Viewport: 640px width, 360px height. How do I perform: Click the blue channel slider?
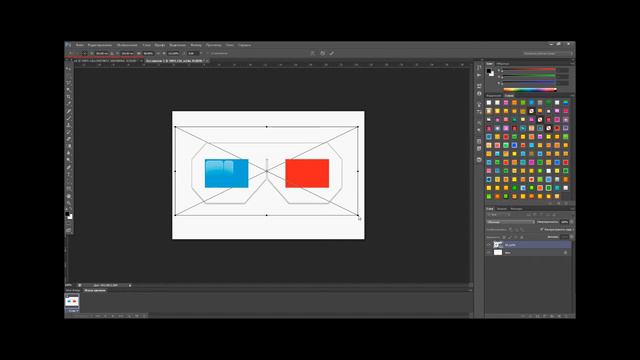[530, 82]
